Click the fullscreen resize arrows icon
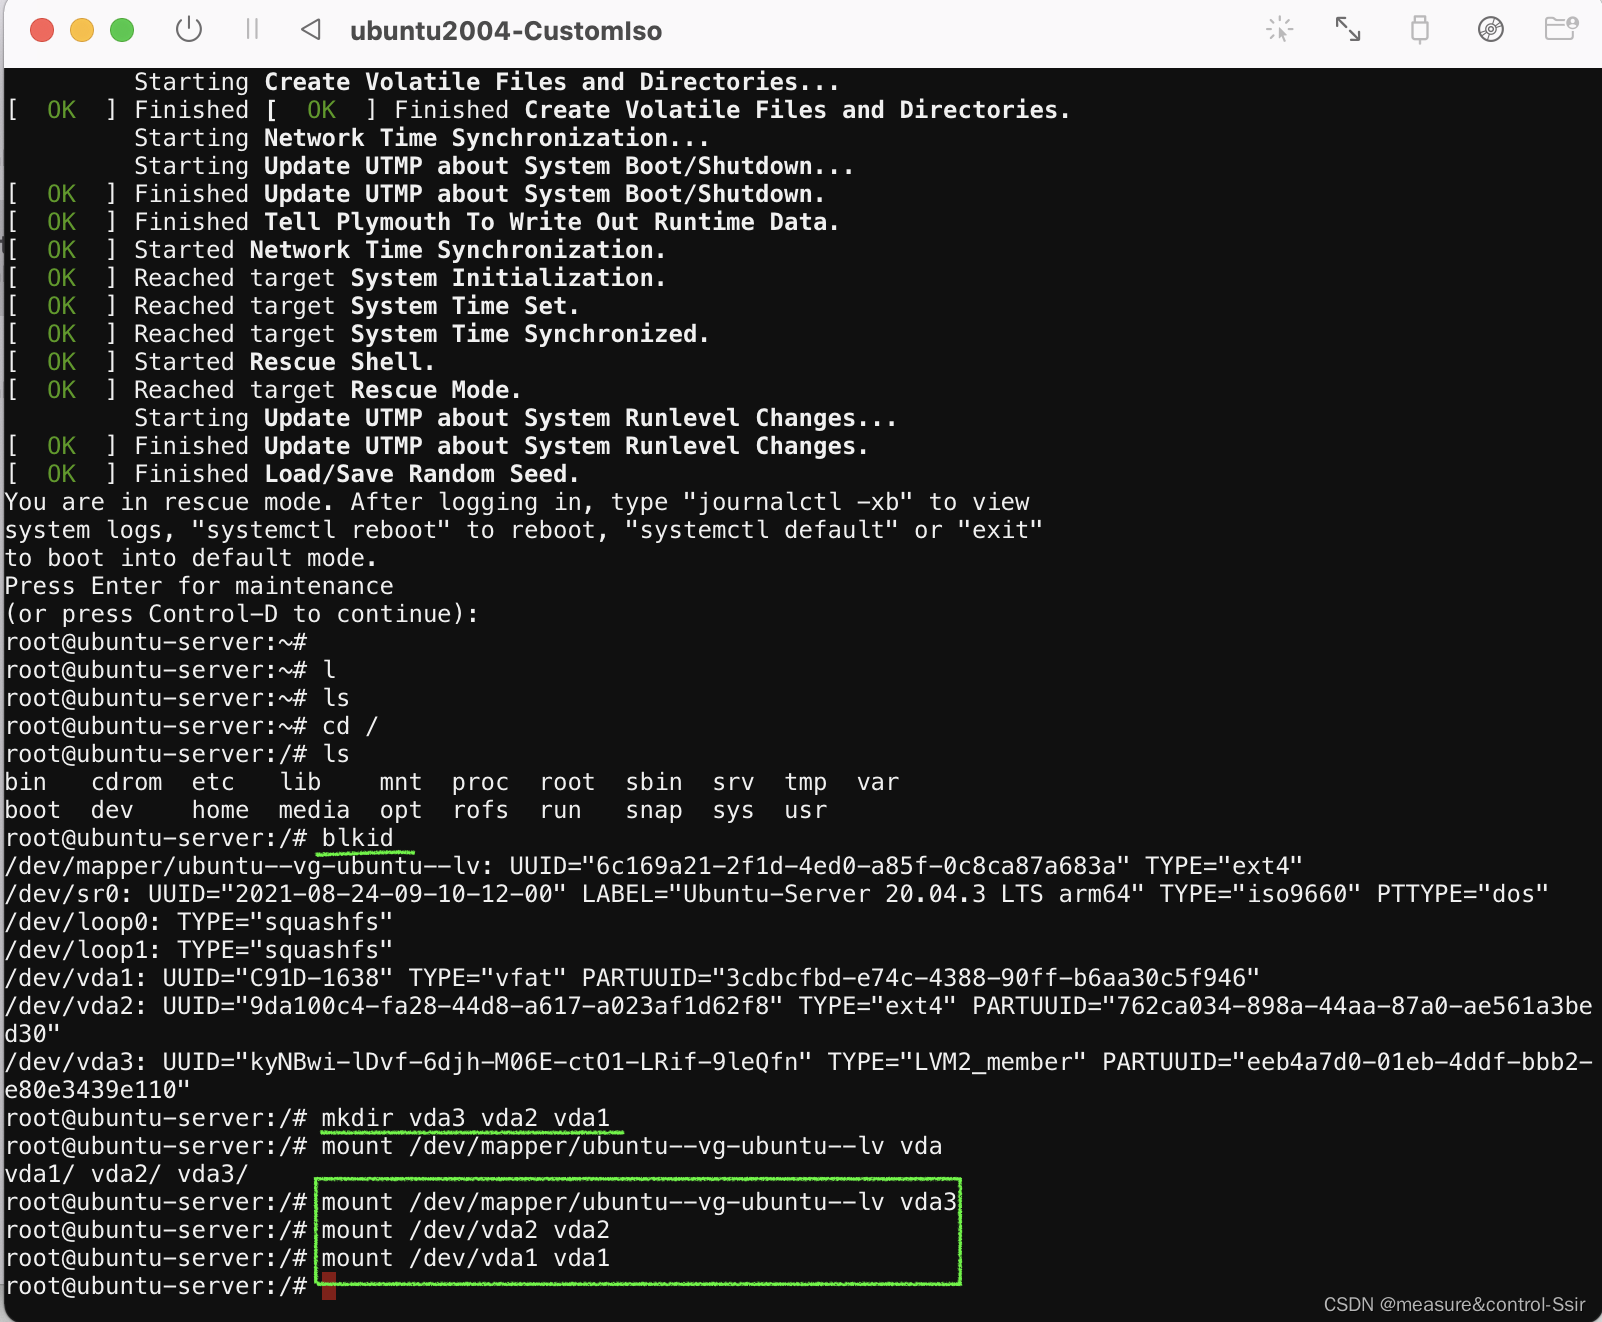This screenshot has height=1322, width=1602. coord(1348,30)
